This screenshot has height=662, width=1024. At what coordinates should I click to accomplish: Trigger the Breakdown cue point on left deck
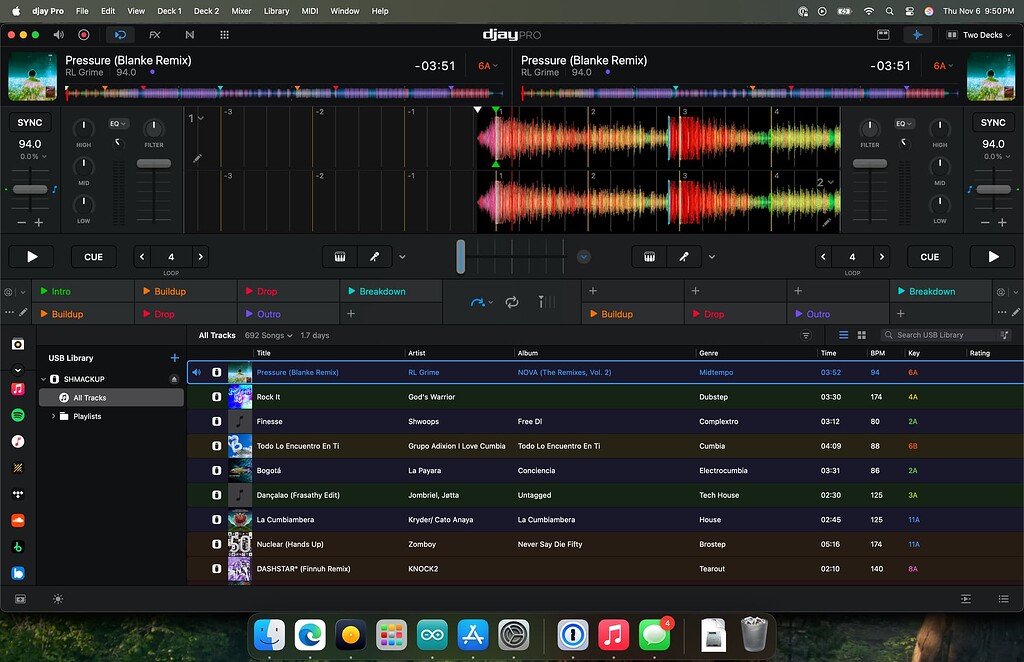coord(391,291)
